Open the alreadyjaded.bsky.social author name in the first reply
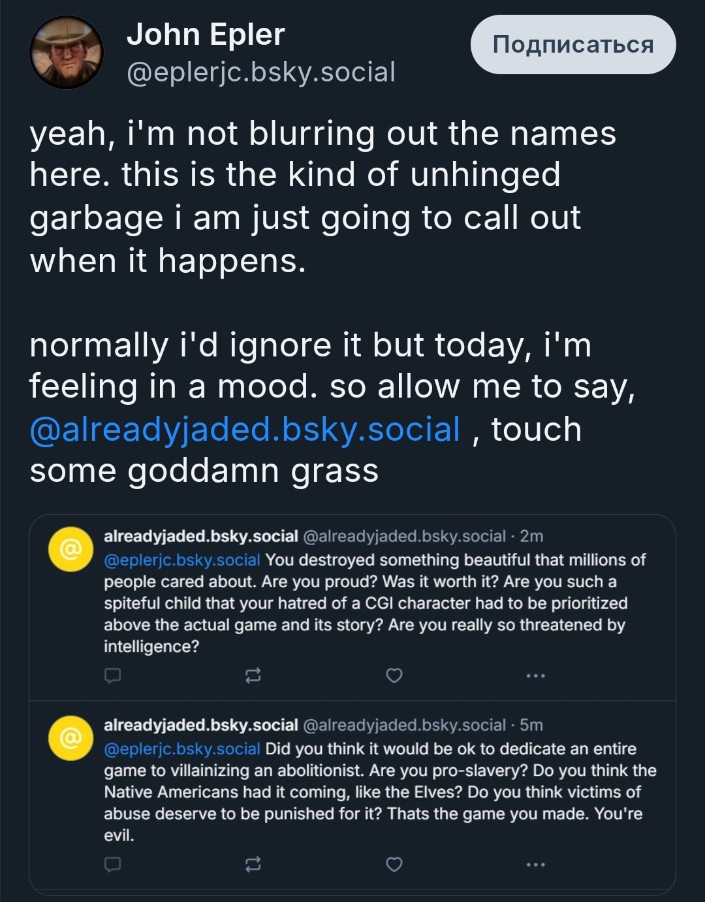The image size is (705, 902). click(x=200, y=537)
